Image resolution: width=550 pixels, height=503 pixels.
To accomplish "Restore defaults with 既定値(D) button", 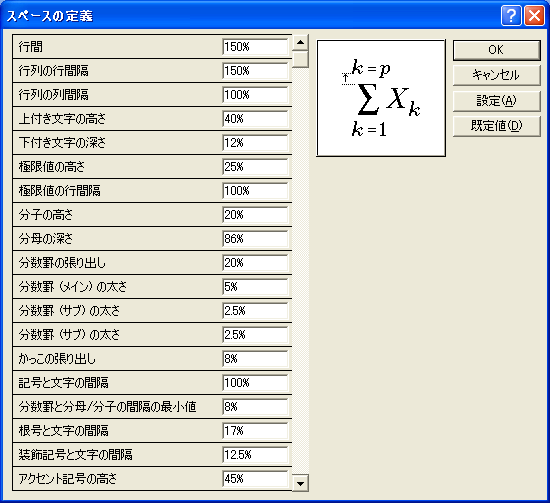I will (496, 126).
